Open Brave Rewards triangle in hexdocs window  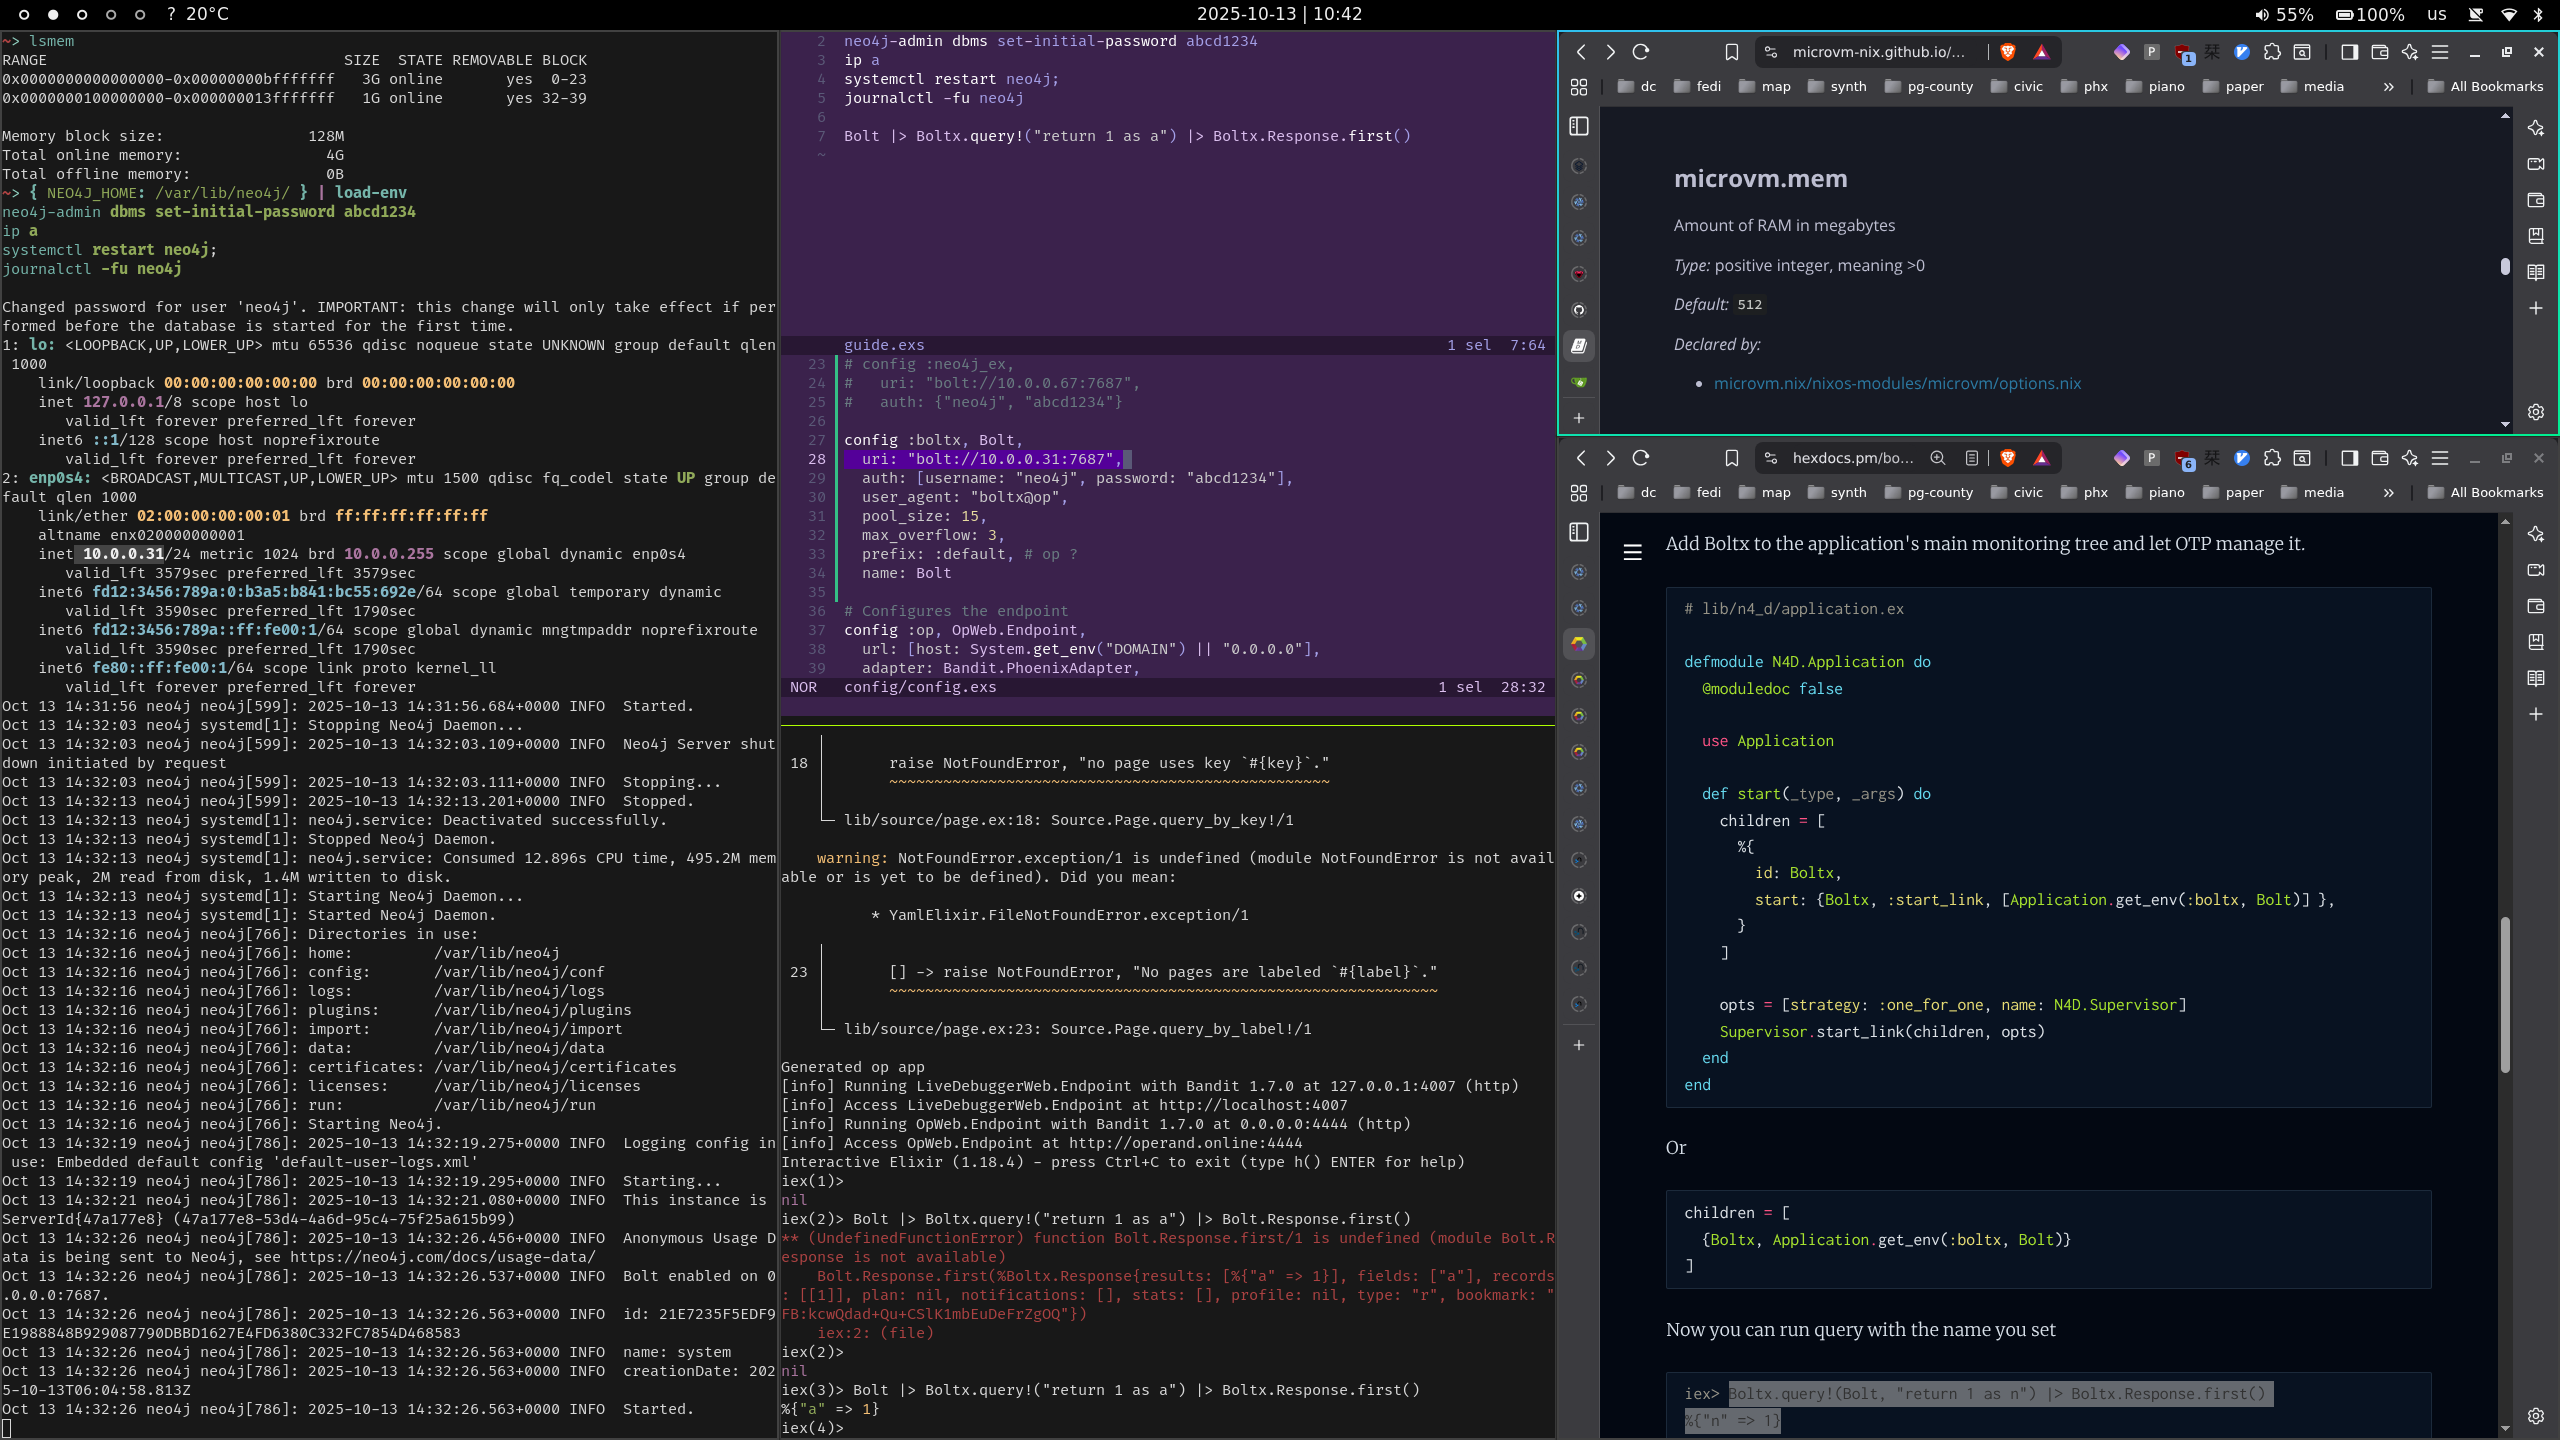pyautogui.click(x=2041, y=458)
